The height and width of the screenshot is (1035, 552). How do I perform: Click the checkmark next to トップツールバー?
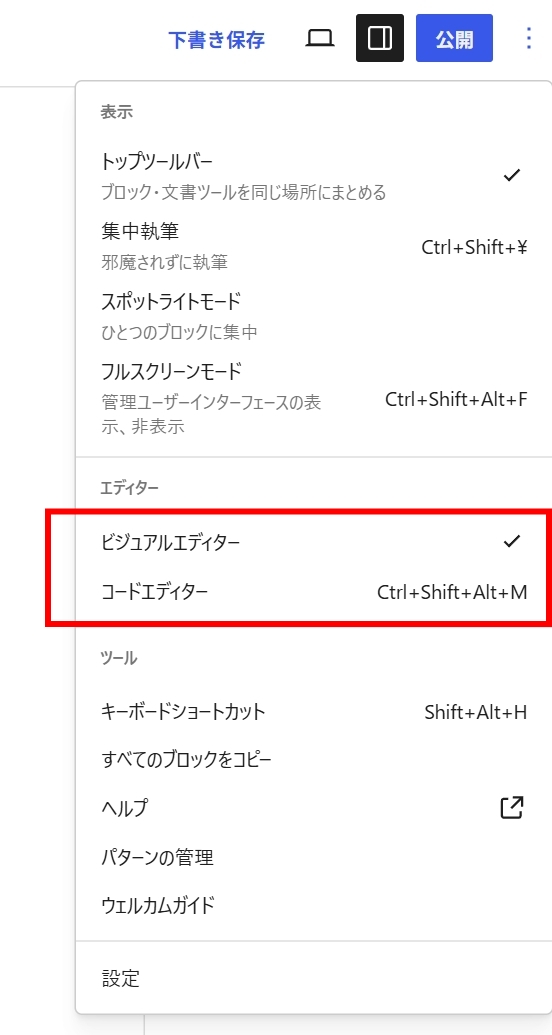click(x=512, y=175)
